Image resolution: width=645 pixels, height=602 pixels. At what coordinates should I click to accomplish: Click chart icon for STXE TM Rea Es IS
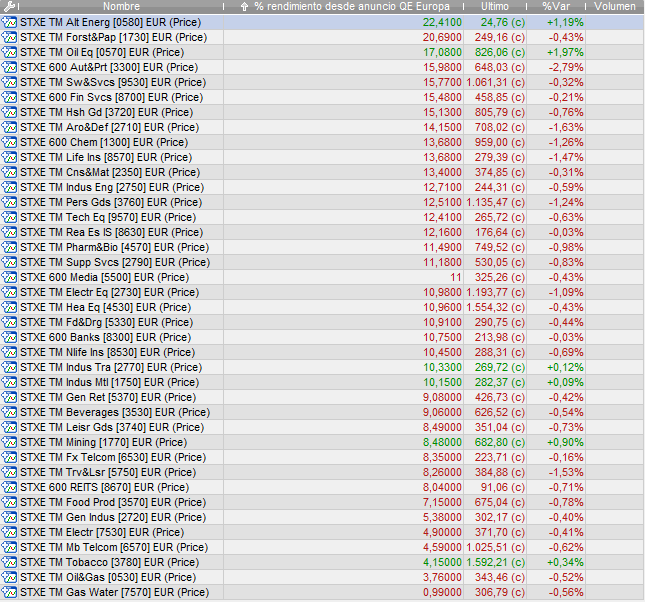tap(9, 232)
